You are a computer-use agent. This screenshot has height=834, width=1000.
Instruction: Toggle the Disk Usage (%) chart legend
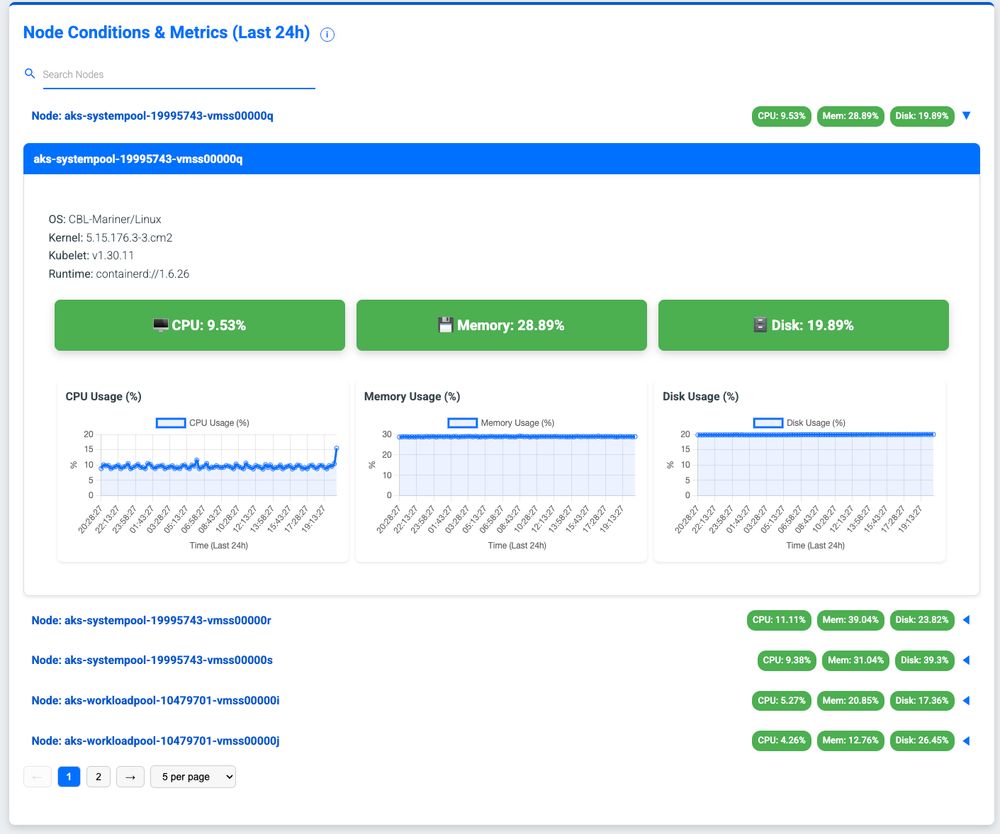tap(800, 423)
